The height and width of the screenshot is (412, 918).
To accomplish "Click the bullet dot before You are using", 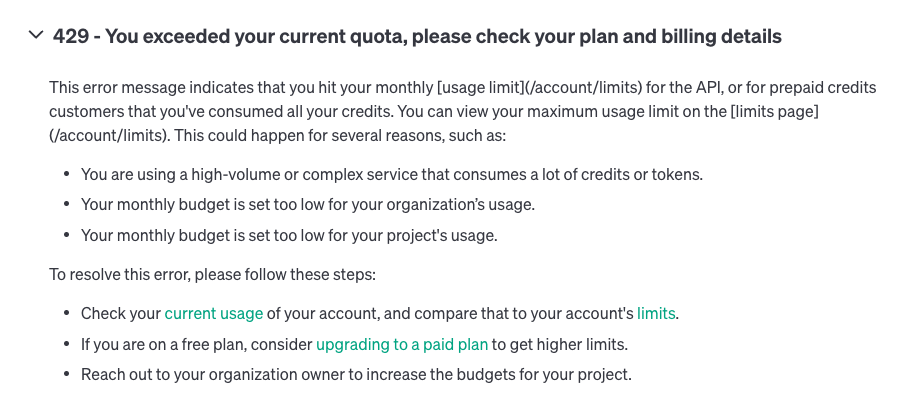I will coord(67,174).
